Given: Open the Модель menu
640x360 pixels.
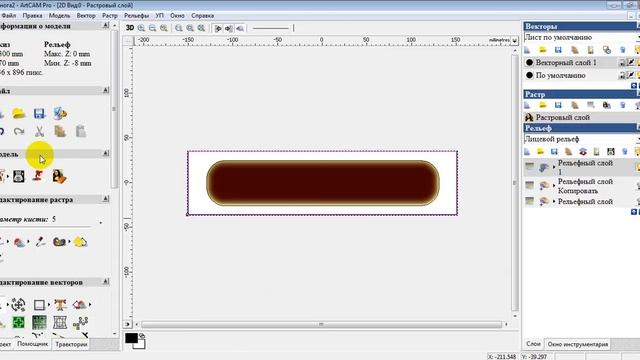Looking at the screenshot, I should point(60,16).
